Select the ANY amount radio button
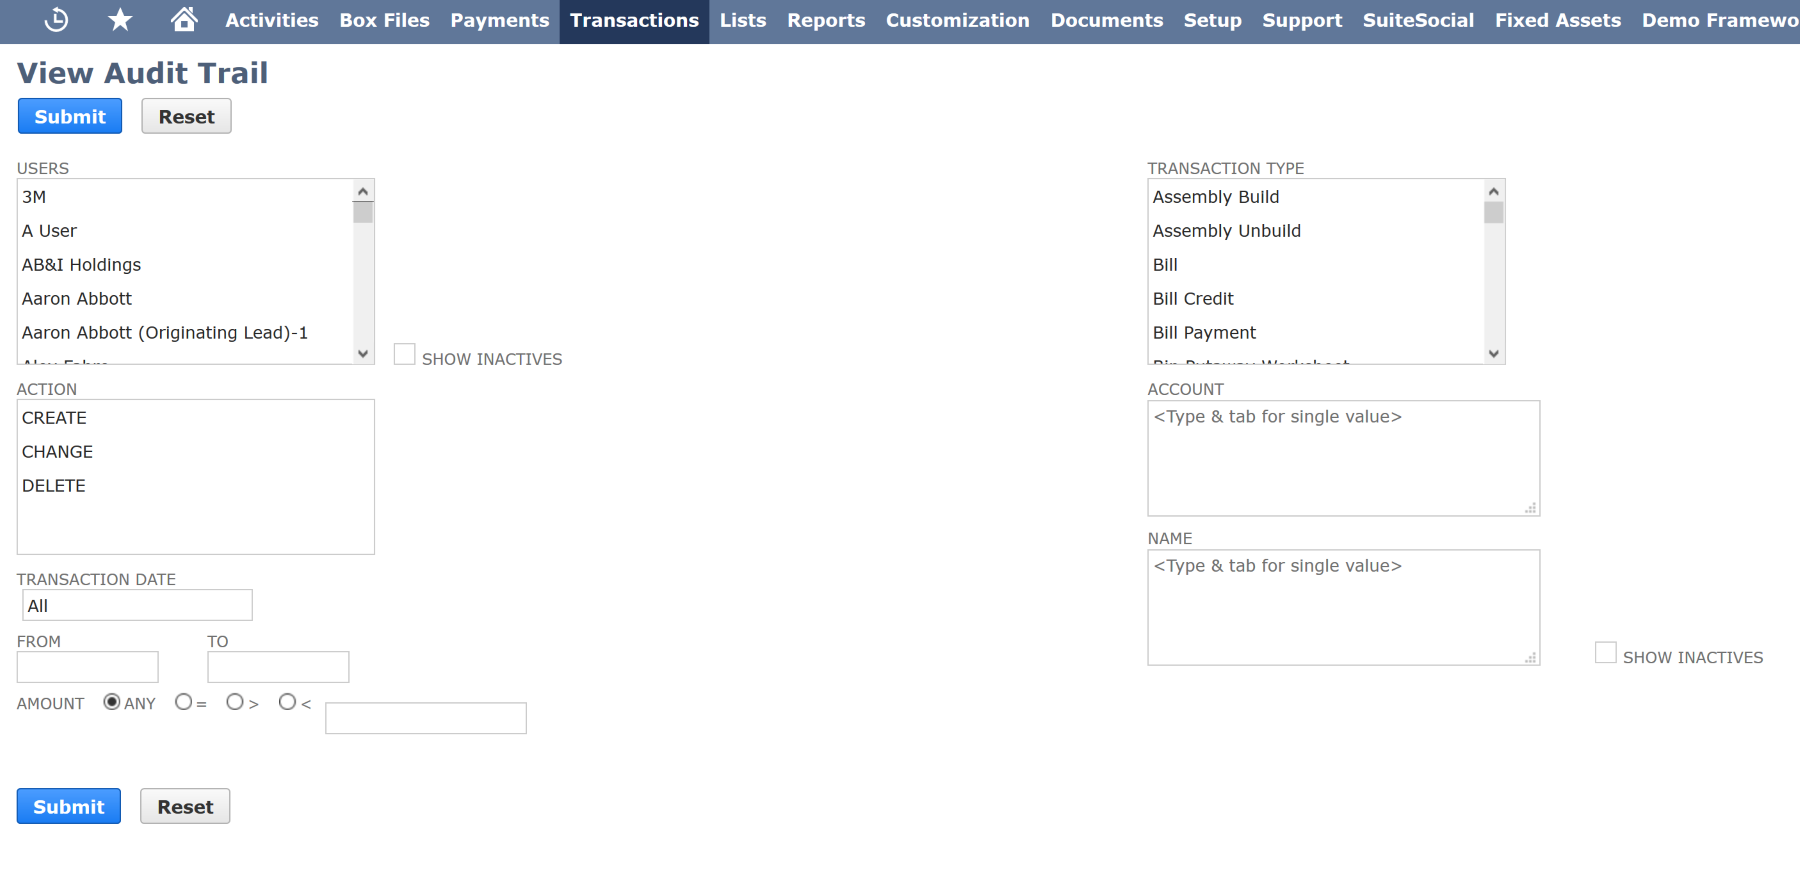 click(112, 702)
